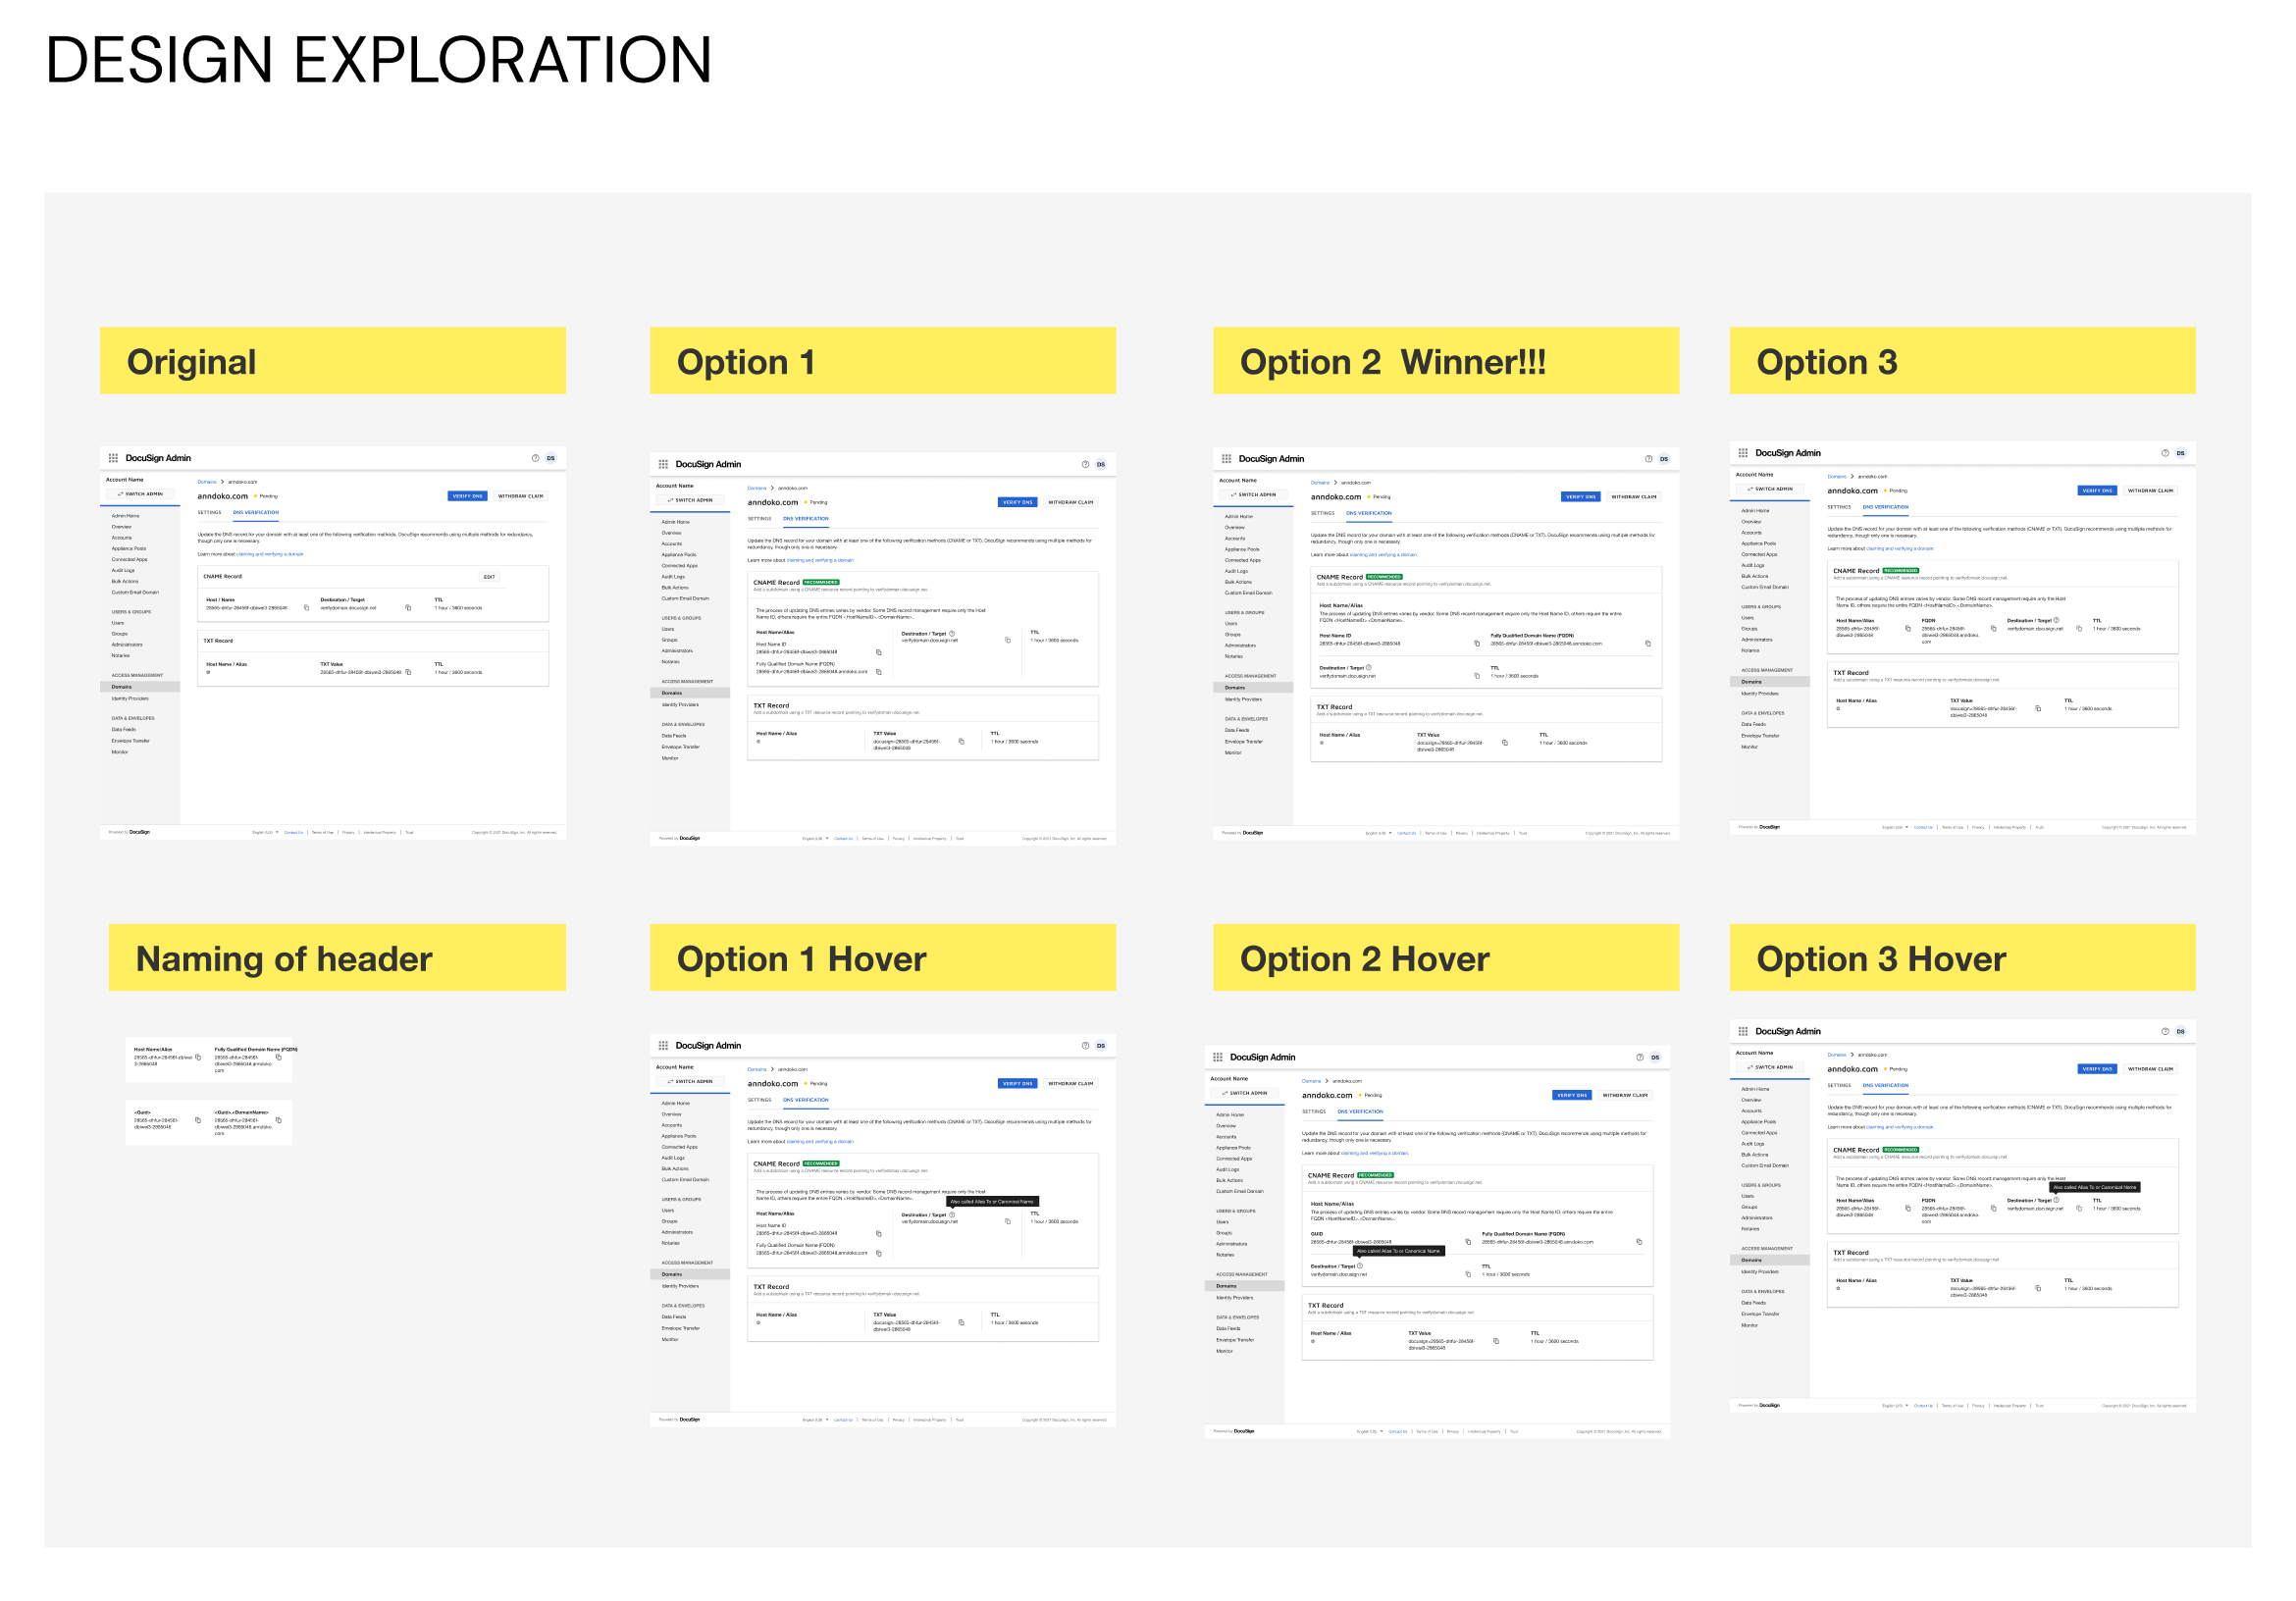Click the app grid icon in Original mockup
Viewport: 2296px width, 1601px height.
tap(113, 458)
